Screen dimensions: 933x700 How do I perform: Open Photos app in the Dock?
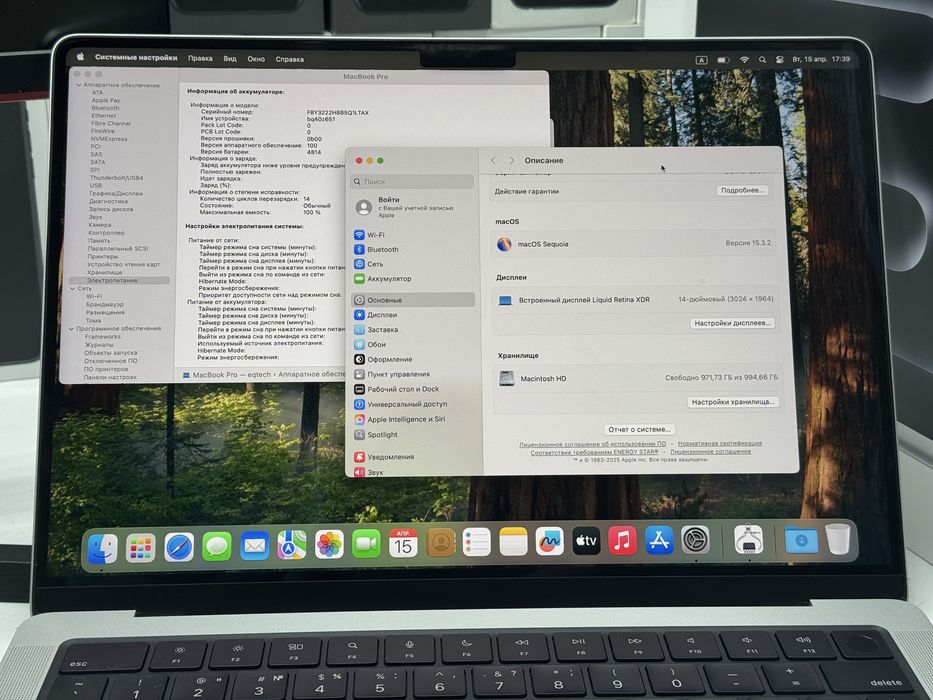tap(329, 545)
